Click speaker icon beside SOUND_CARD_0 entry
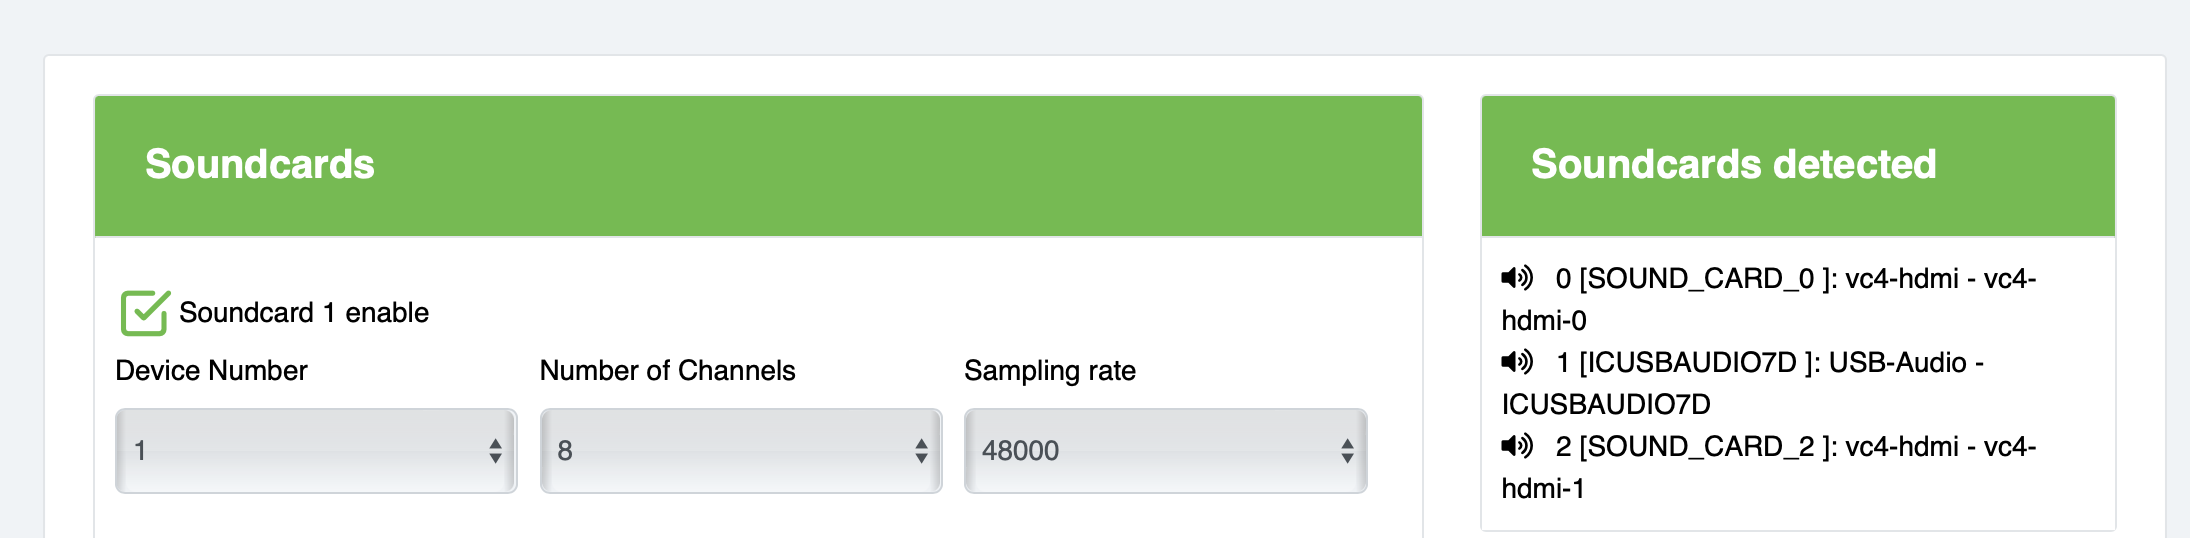This screenshot has width=2190, height=538. pos(1516,278)
